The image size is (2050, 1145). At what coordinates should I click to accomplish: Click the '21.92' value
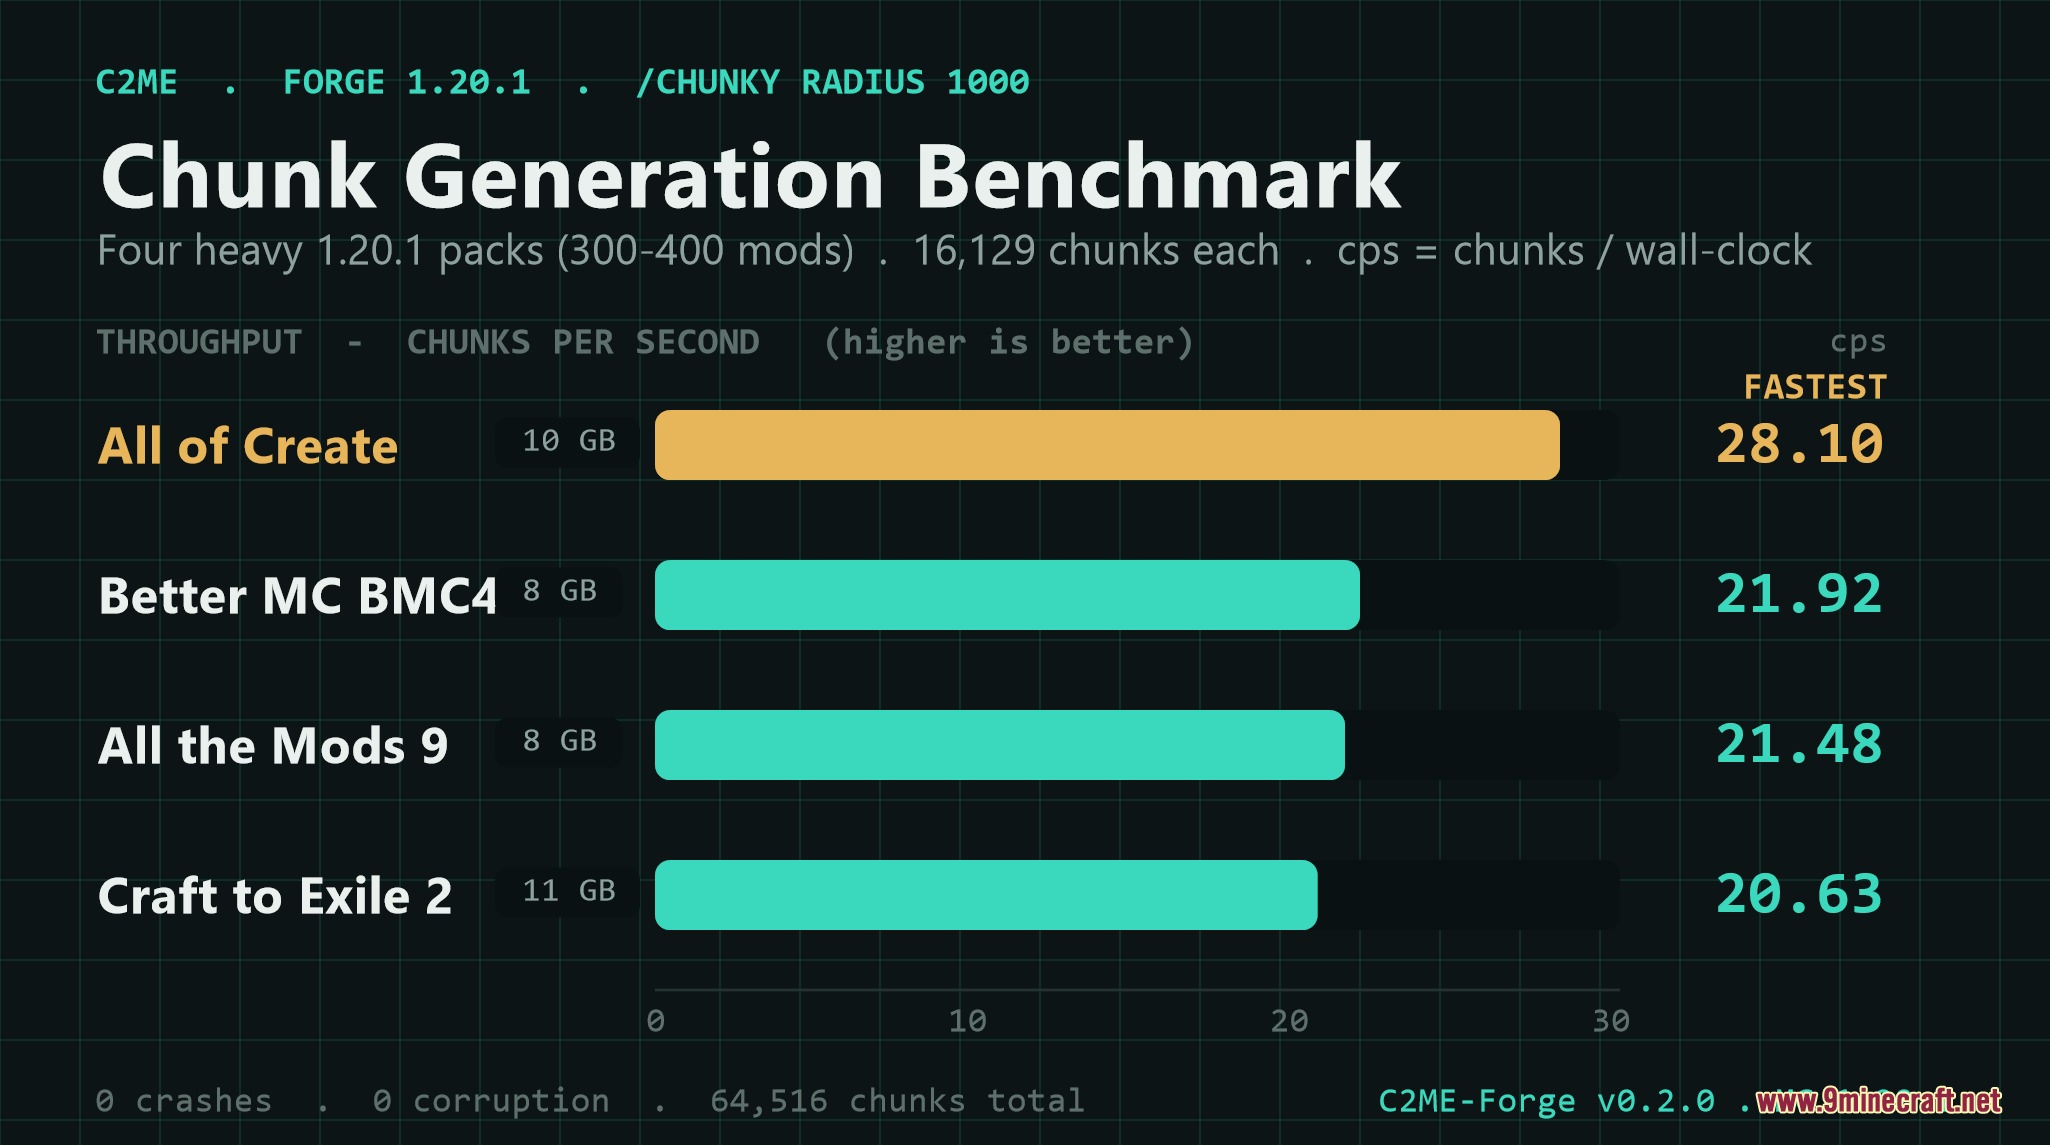coord(1799,593)
